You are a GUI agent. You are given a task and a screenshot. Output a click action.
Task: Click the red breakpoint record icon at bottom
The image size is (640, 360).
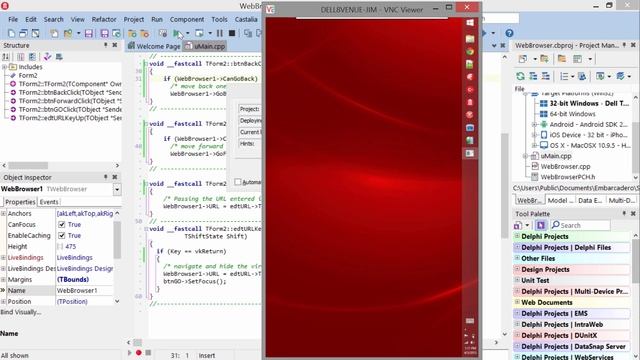point(139,352)
